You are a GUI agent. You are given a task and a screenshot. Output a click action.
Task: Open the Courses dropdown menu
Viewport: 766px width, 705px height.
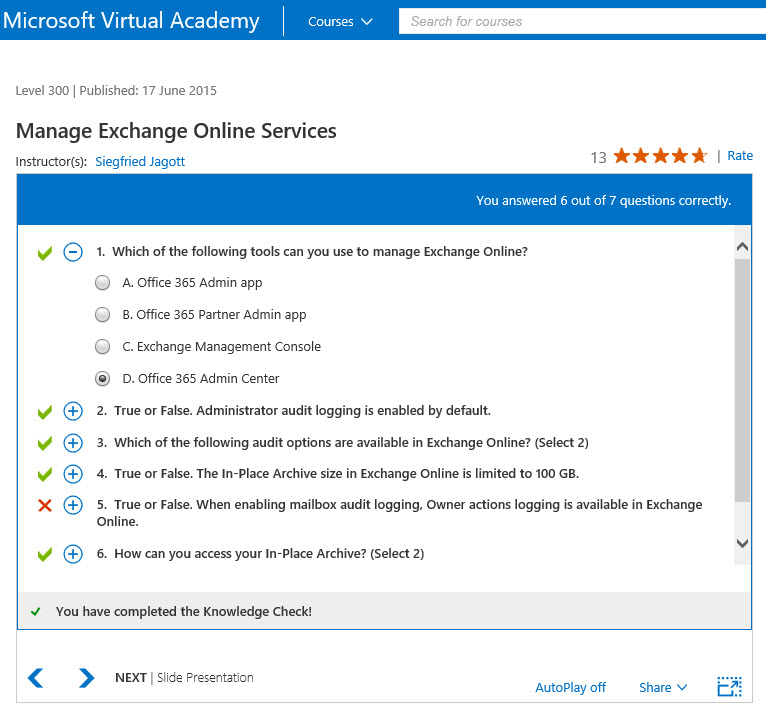click(340, 21)
